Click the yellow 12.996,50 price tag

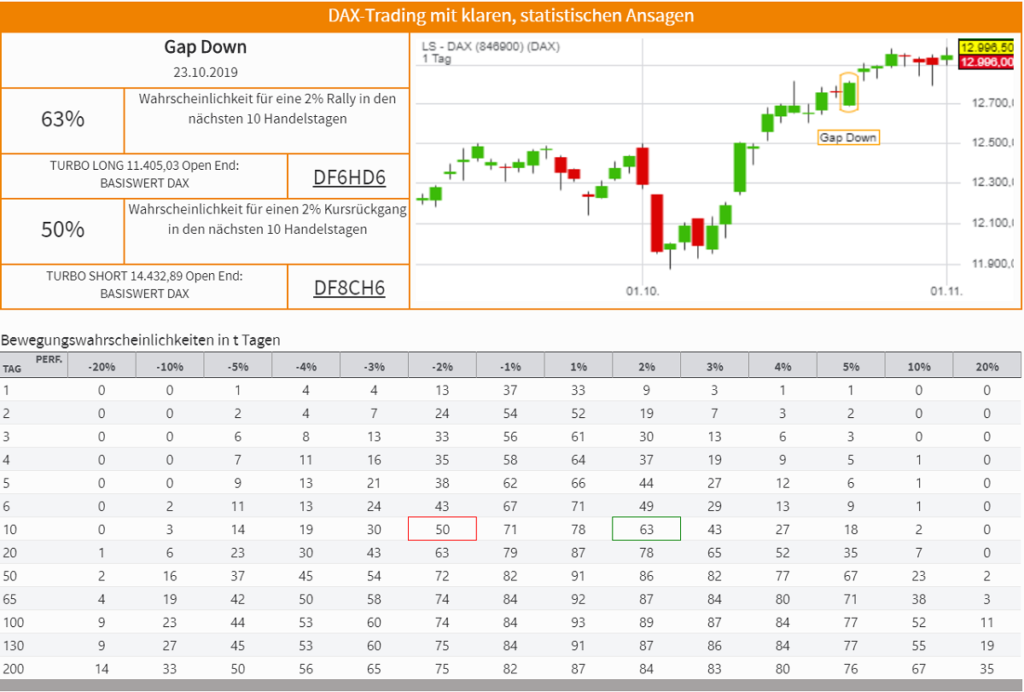(x=986, y=48)
